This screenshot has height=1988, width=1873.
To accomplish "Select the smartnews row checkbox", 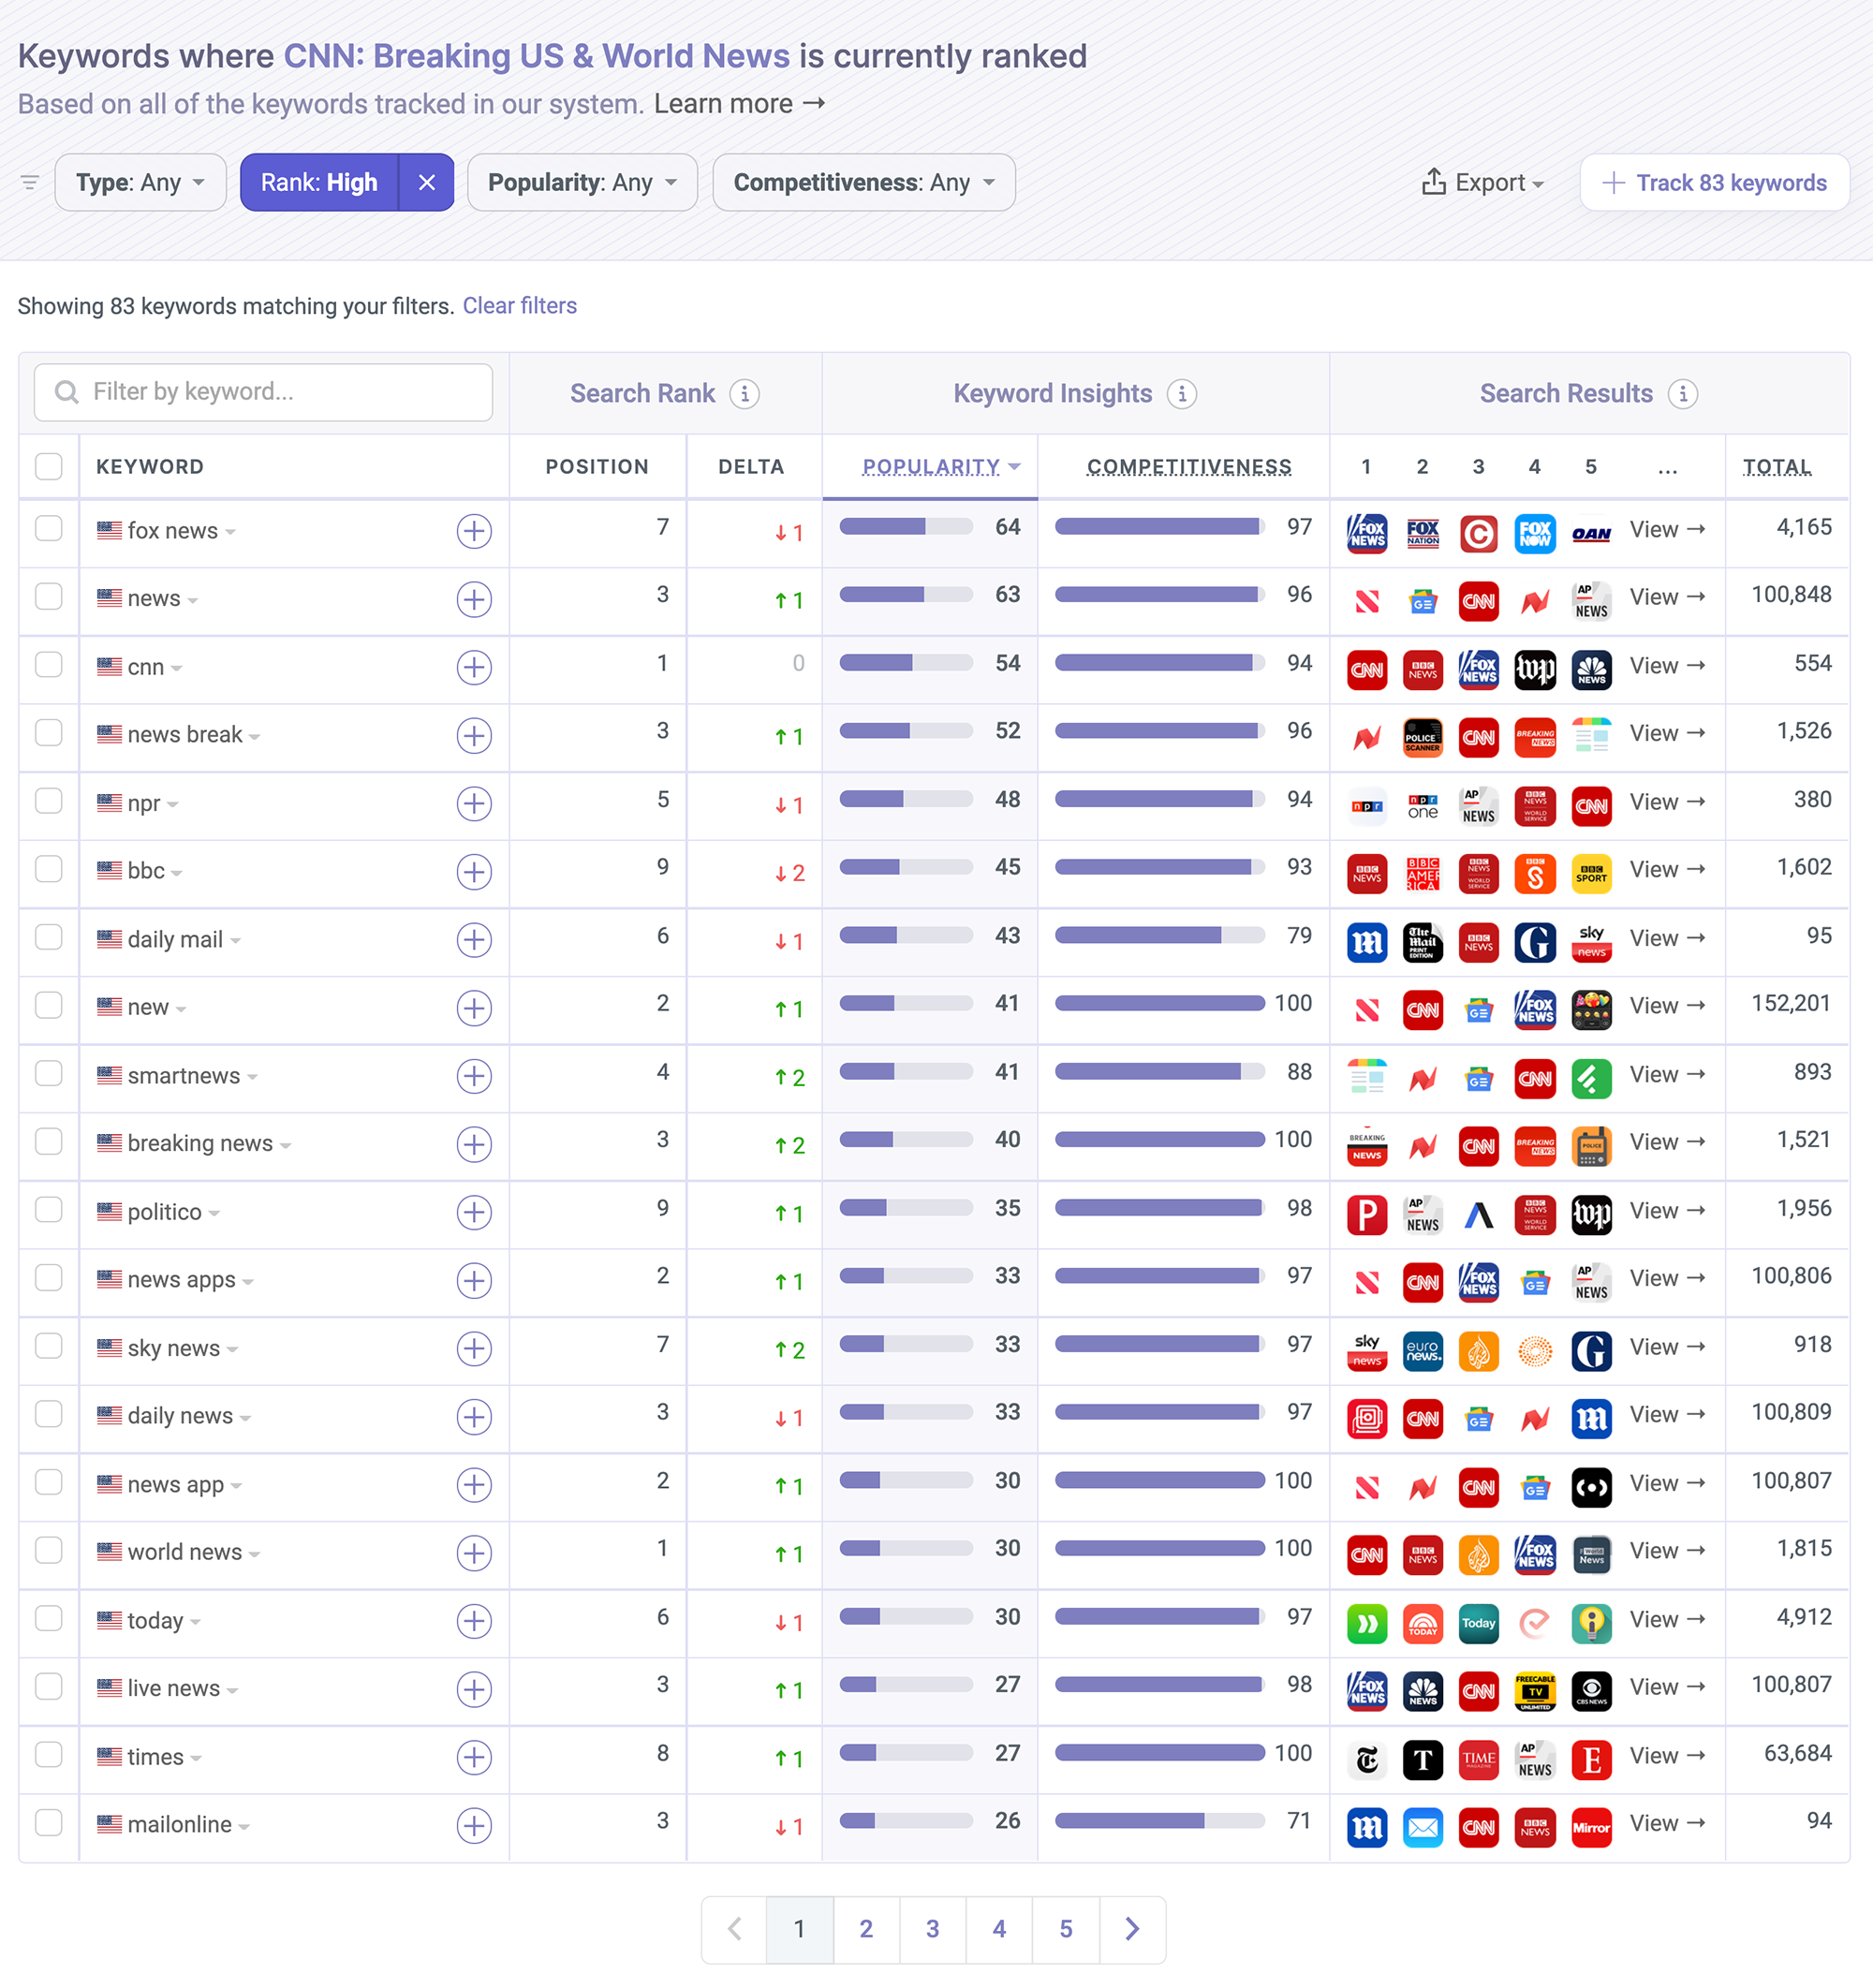I will pos(48,1073).
